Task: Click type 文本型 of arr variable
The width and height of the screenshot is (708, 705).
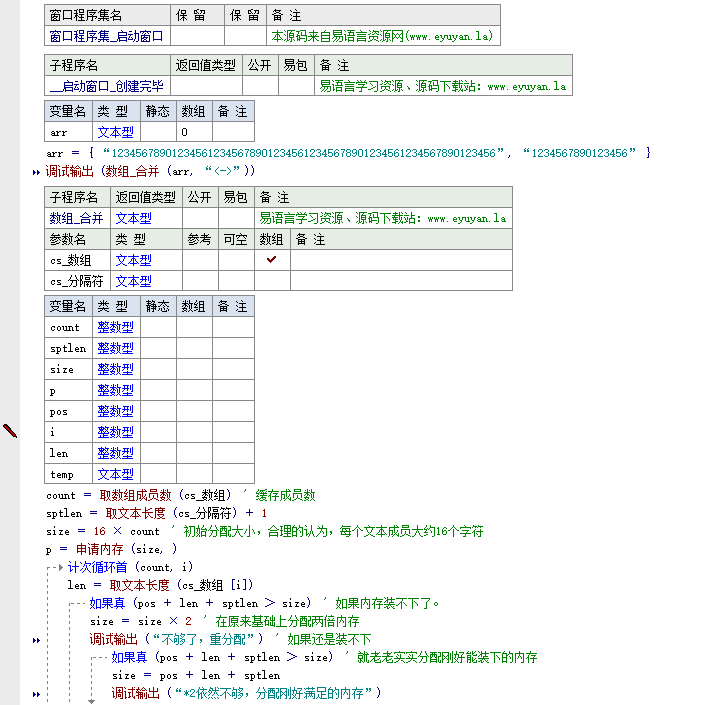Action: point(116,132)
